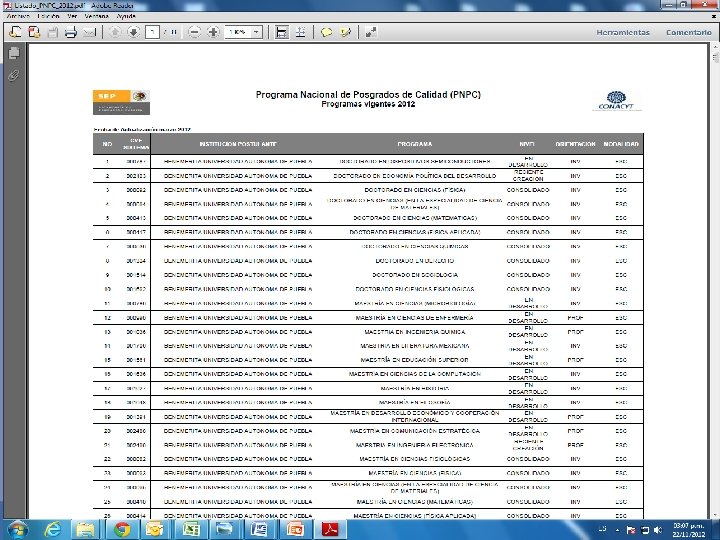The width and height of the screenshot is (720, 540).
Task: Select the highlight text tool
Action: tap(345, 32)
